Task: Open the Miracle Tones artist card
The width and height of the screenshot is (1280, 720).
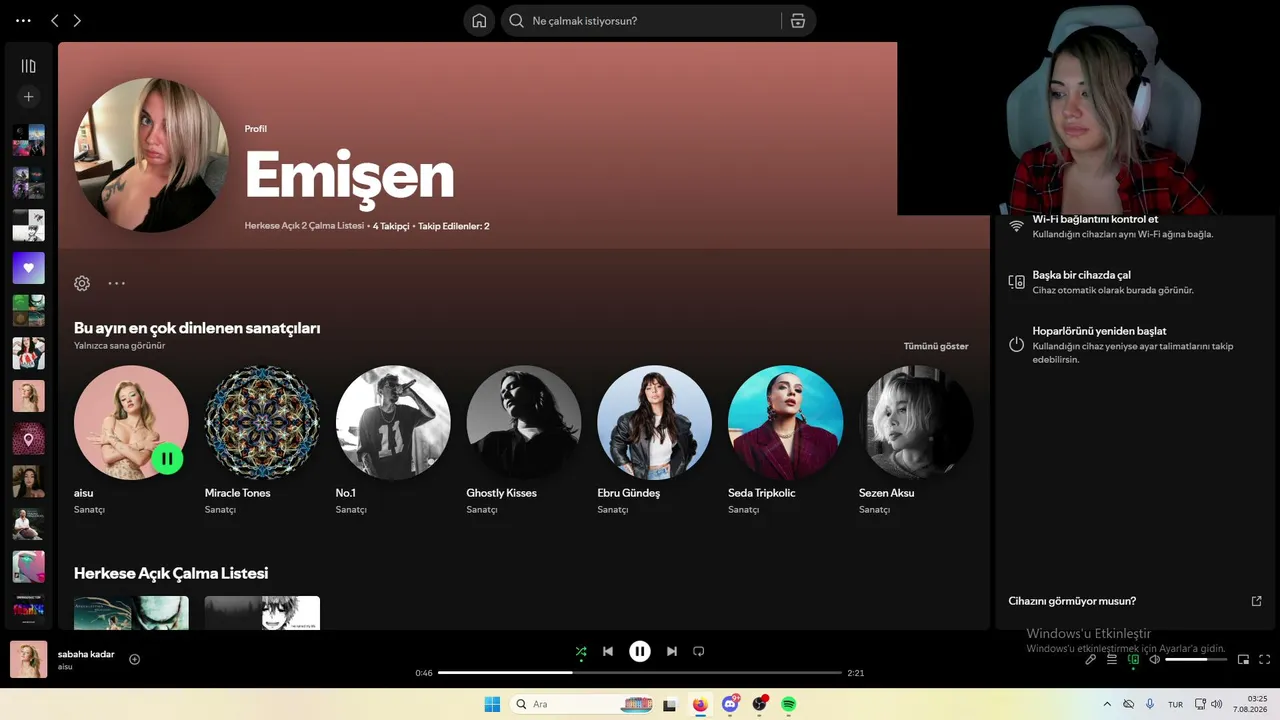Action: (x=262, y=441)
